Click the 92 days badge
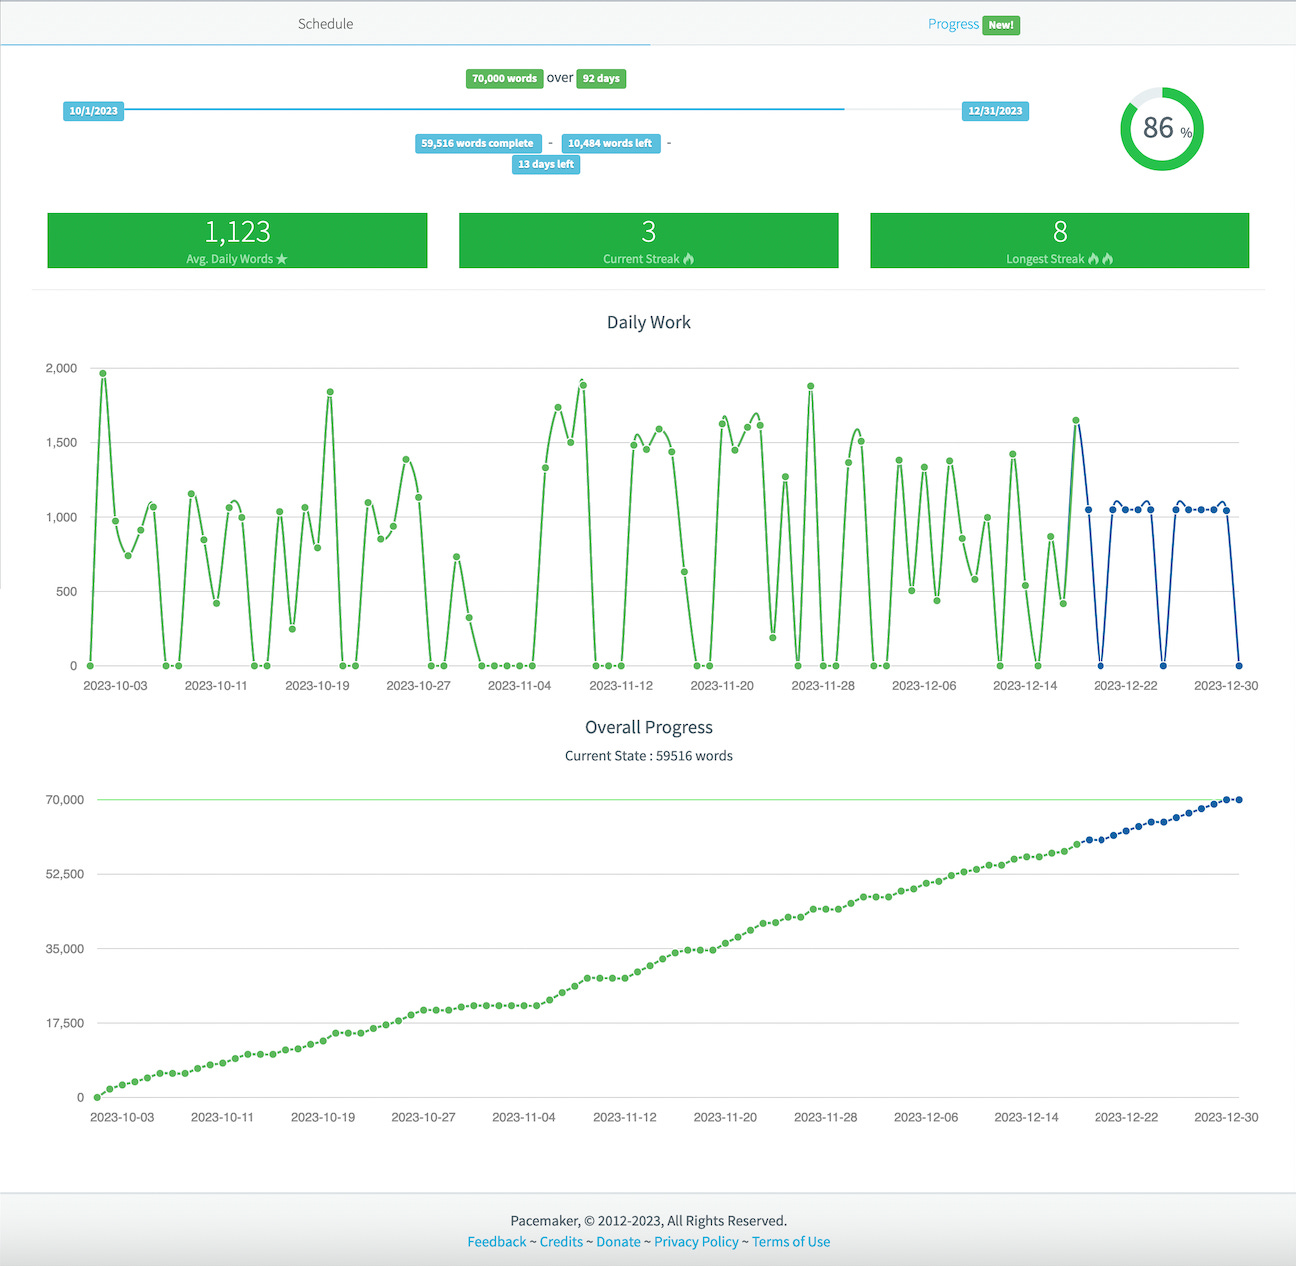 click(x=601, y=78)
